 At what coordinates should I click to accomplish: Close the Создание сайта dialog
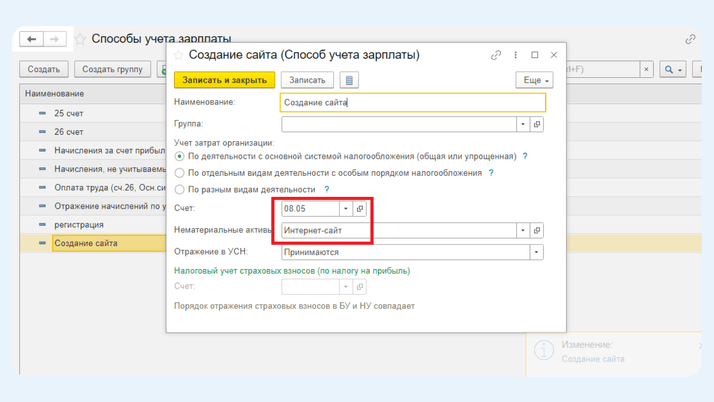pyautogui.click(x=554, y=55)
